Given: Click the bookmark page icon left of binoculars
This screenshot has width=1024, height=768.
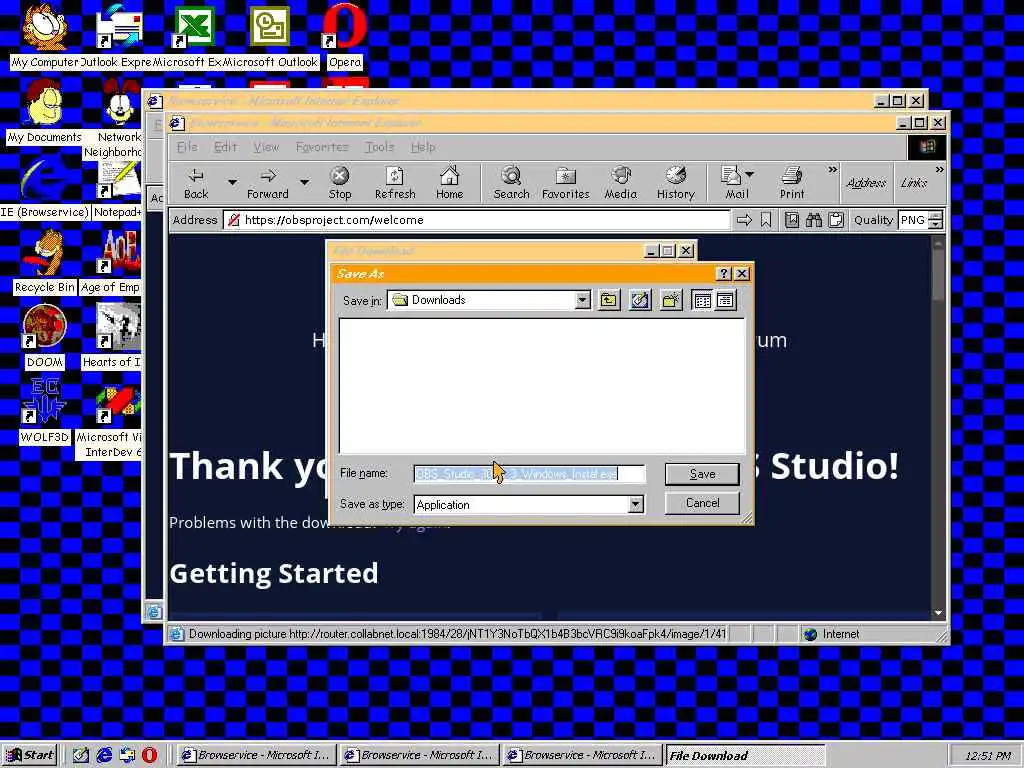Looking at the screenshot, I should tap(792, 220).
